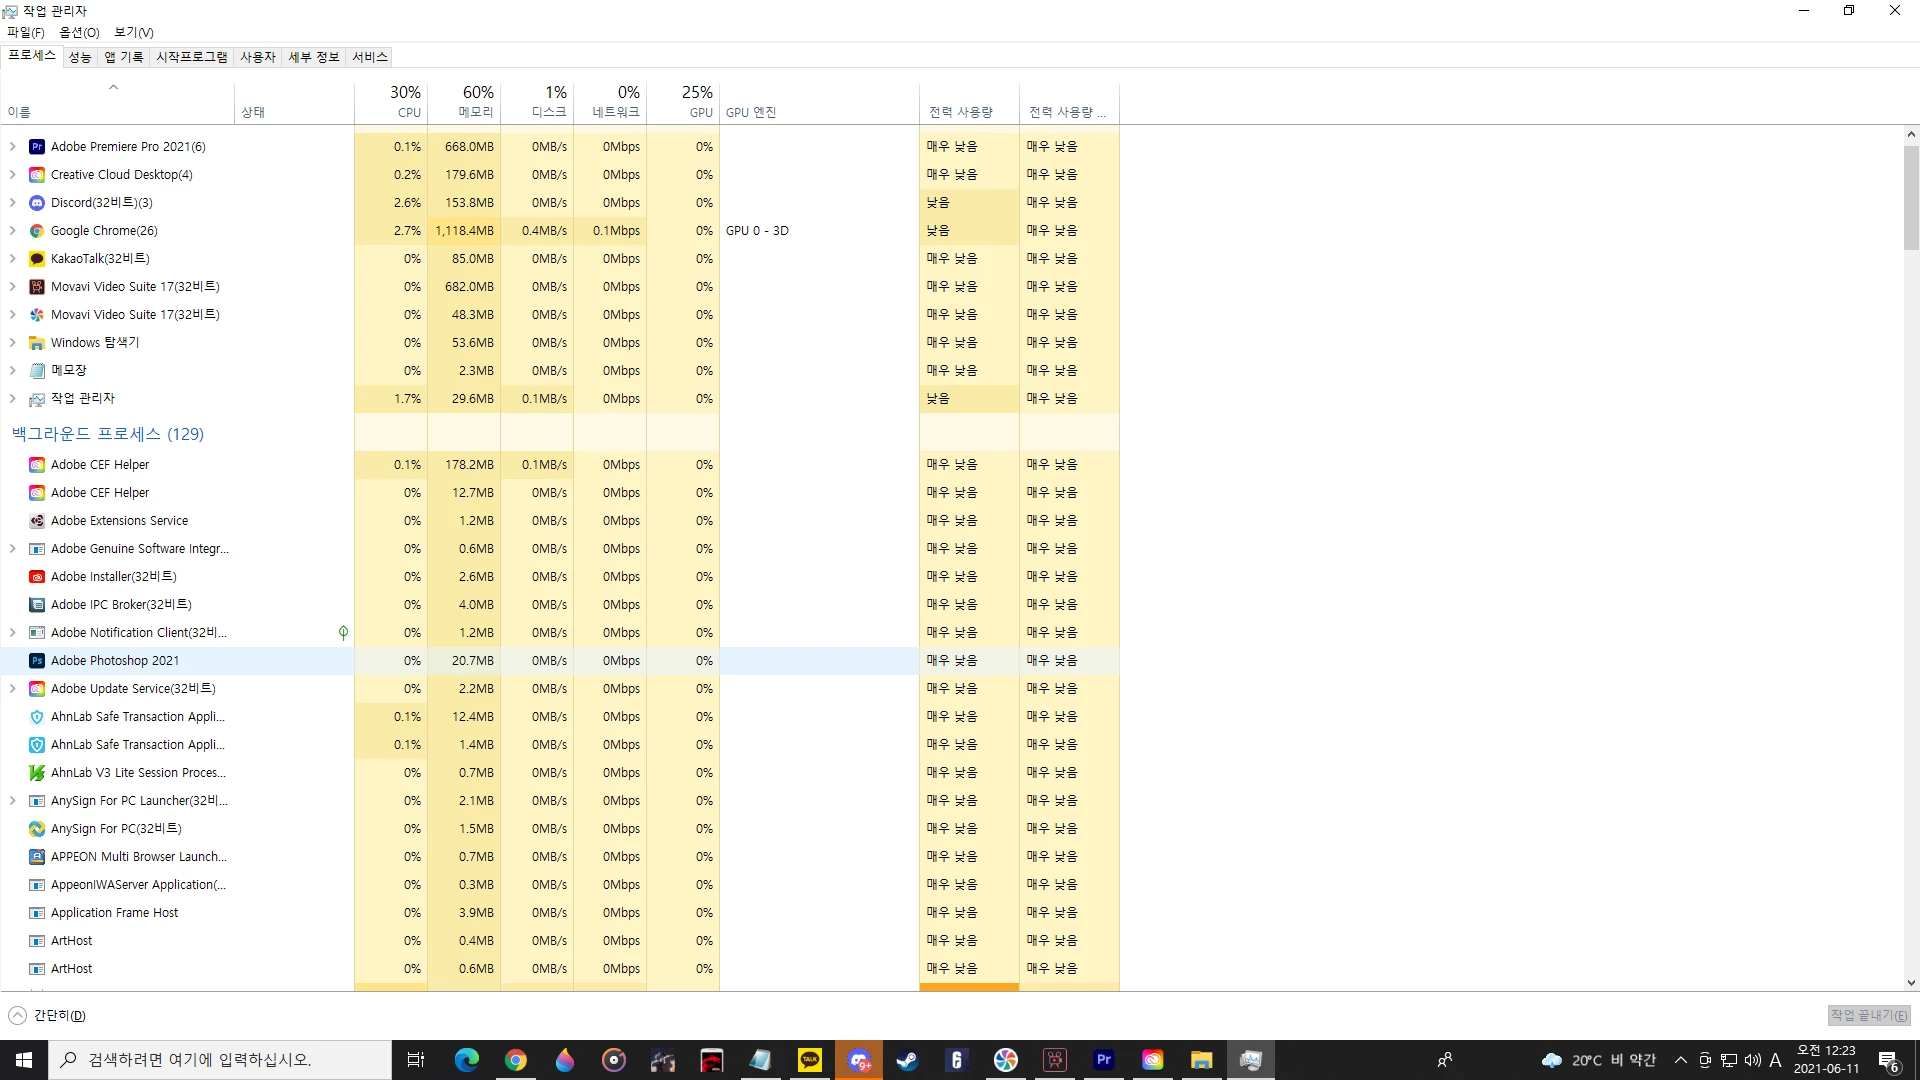The image size is (1920, 1080).
Task: Click the 작업 끝내기 button
Action: click(1868, 1015)
